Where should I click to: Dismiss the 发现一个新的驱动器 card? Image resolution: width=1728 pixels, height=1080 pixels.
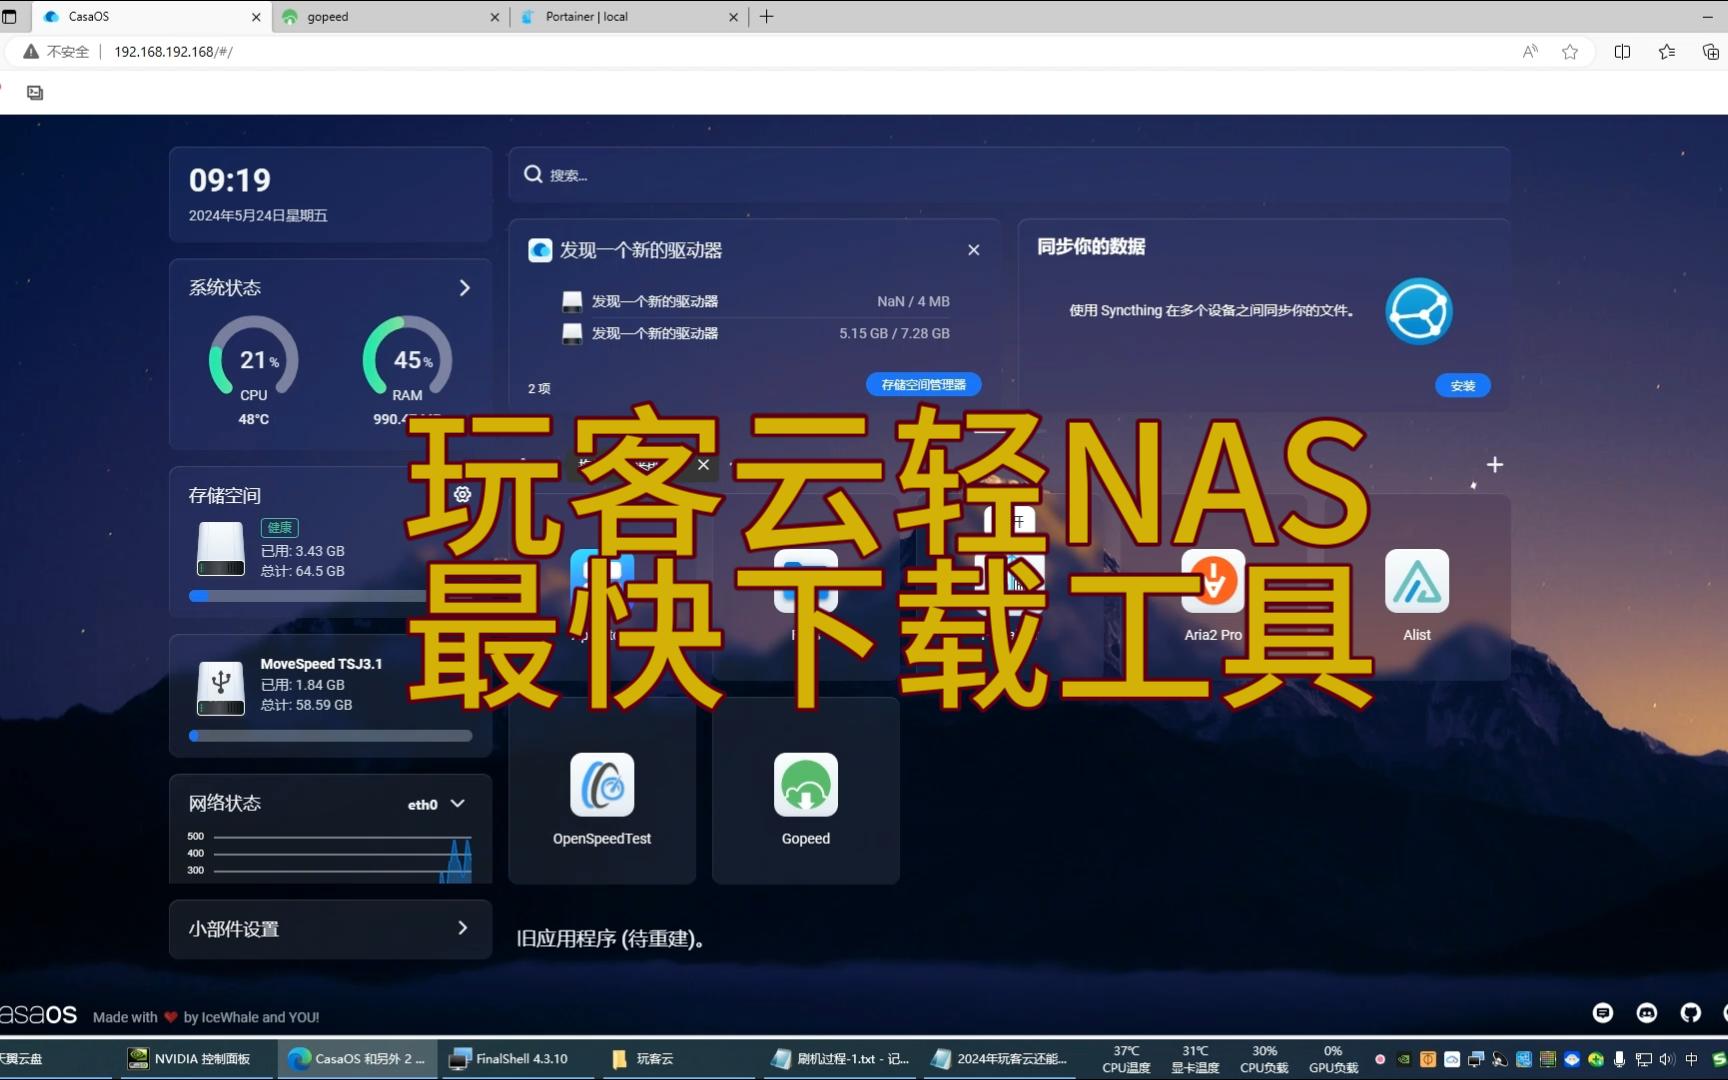click(973, 250)
